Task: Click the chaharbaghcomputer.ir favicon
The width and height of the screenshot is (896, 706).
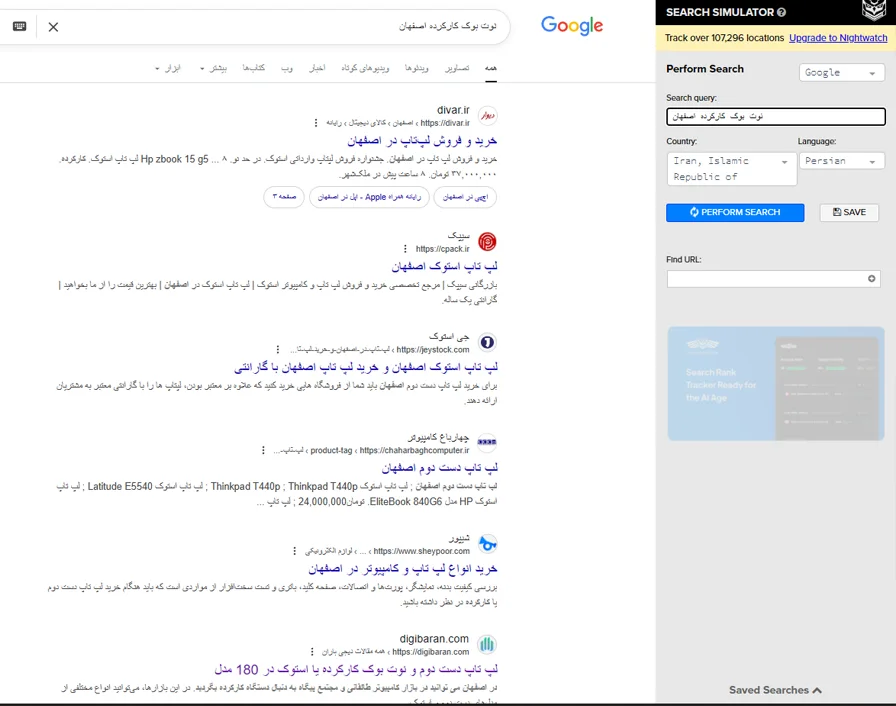Action: coord(487,442)
